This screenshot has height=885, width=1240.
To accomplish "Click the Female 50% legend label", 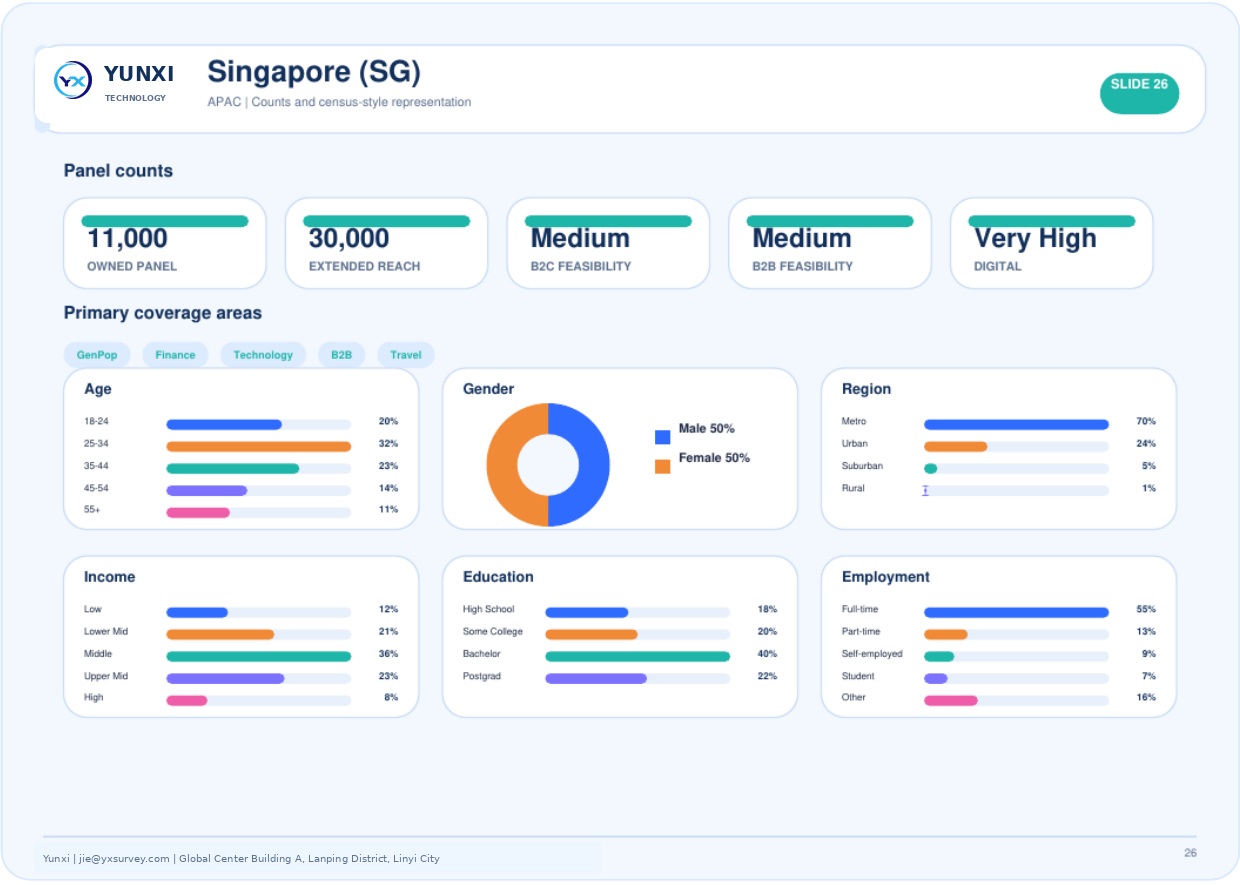I will 714,458.
